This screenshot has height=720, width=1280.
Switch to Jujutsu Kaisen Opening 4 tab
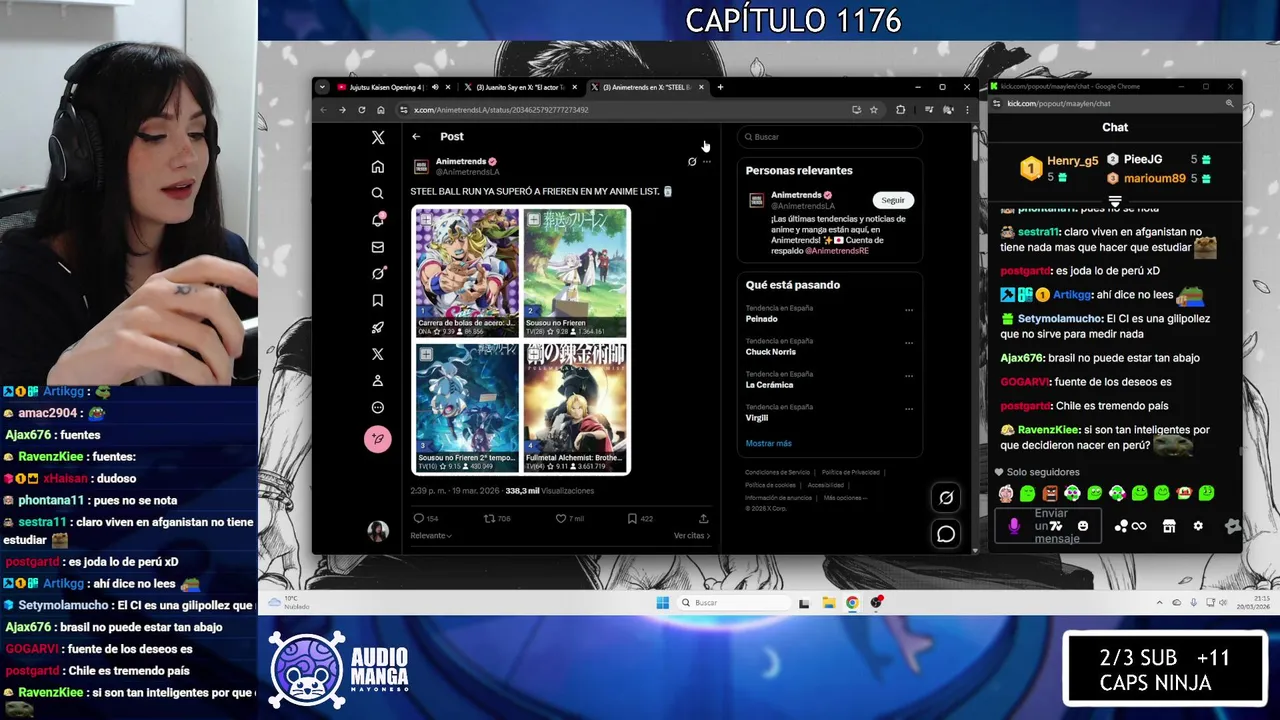pos(393,87)
